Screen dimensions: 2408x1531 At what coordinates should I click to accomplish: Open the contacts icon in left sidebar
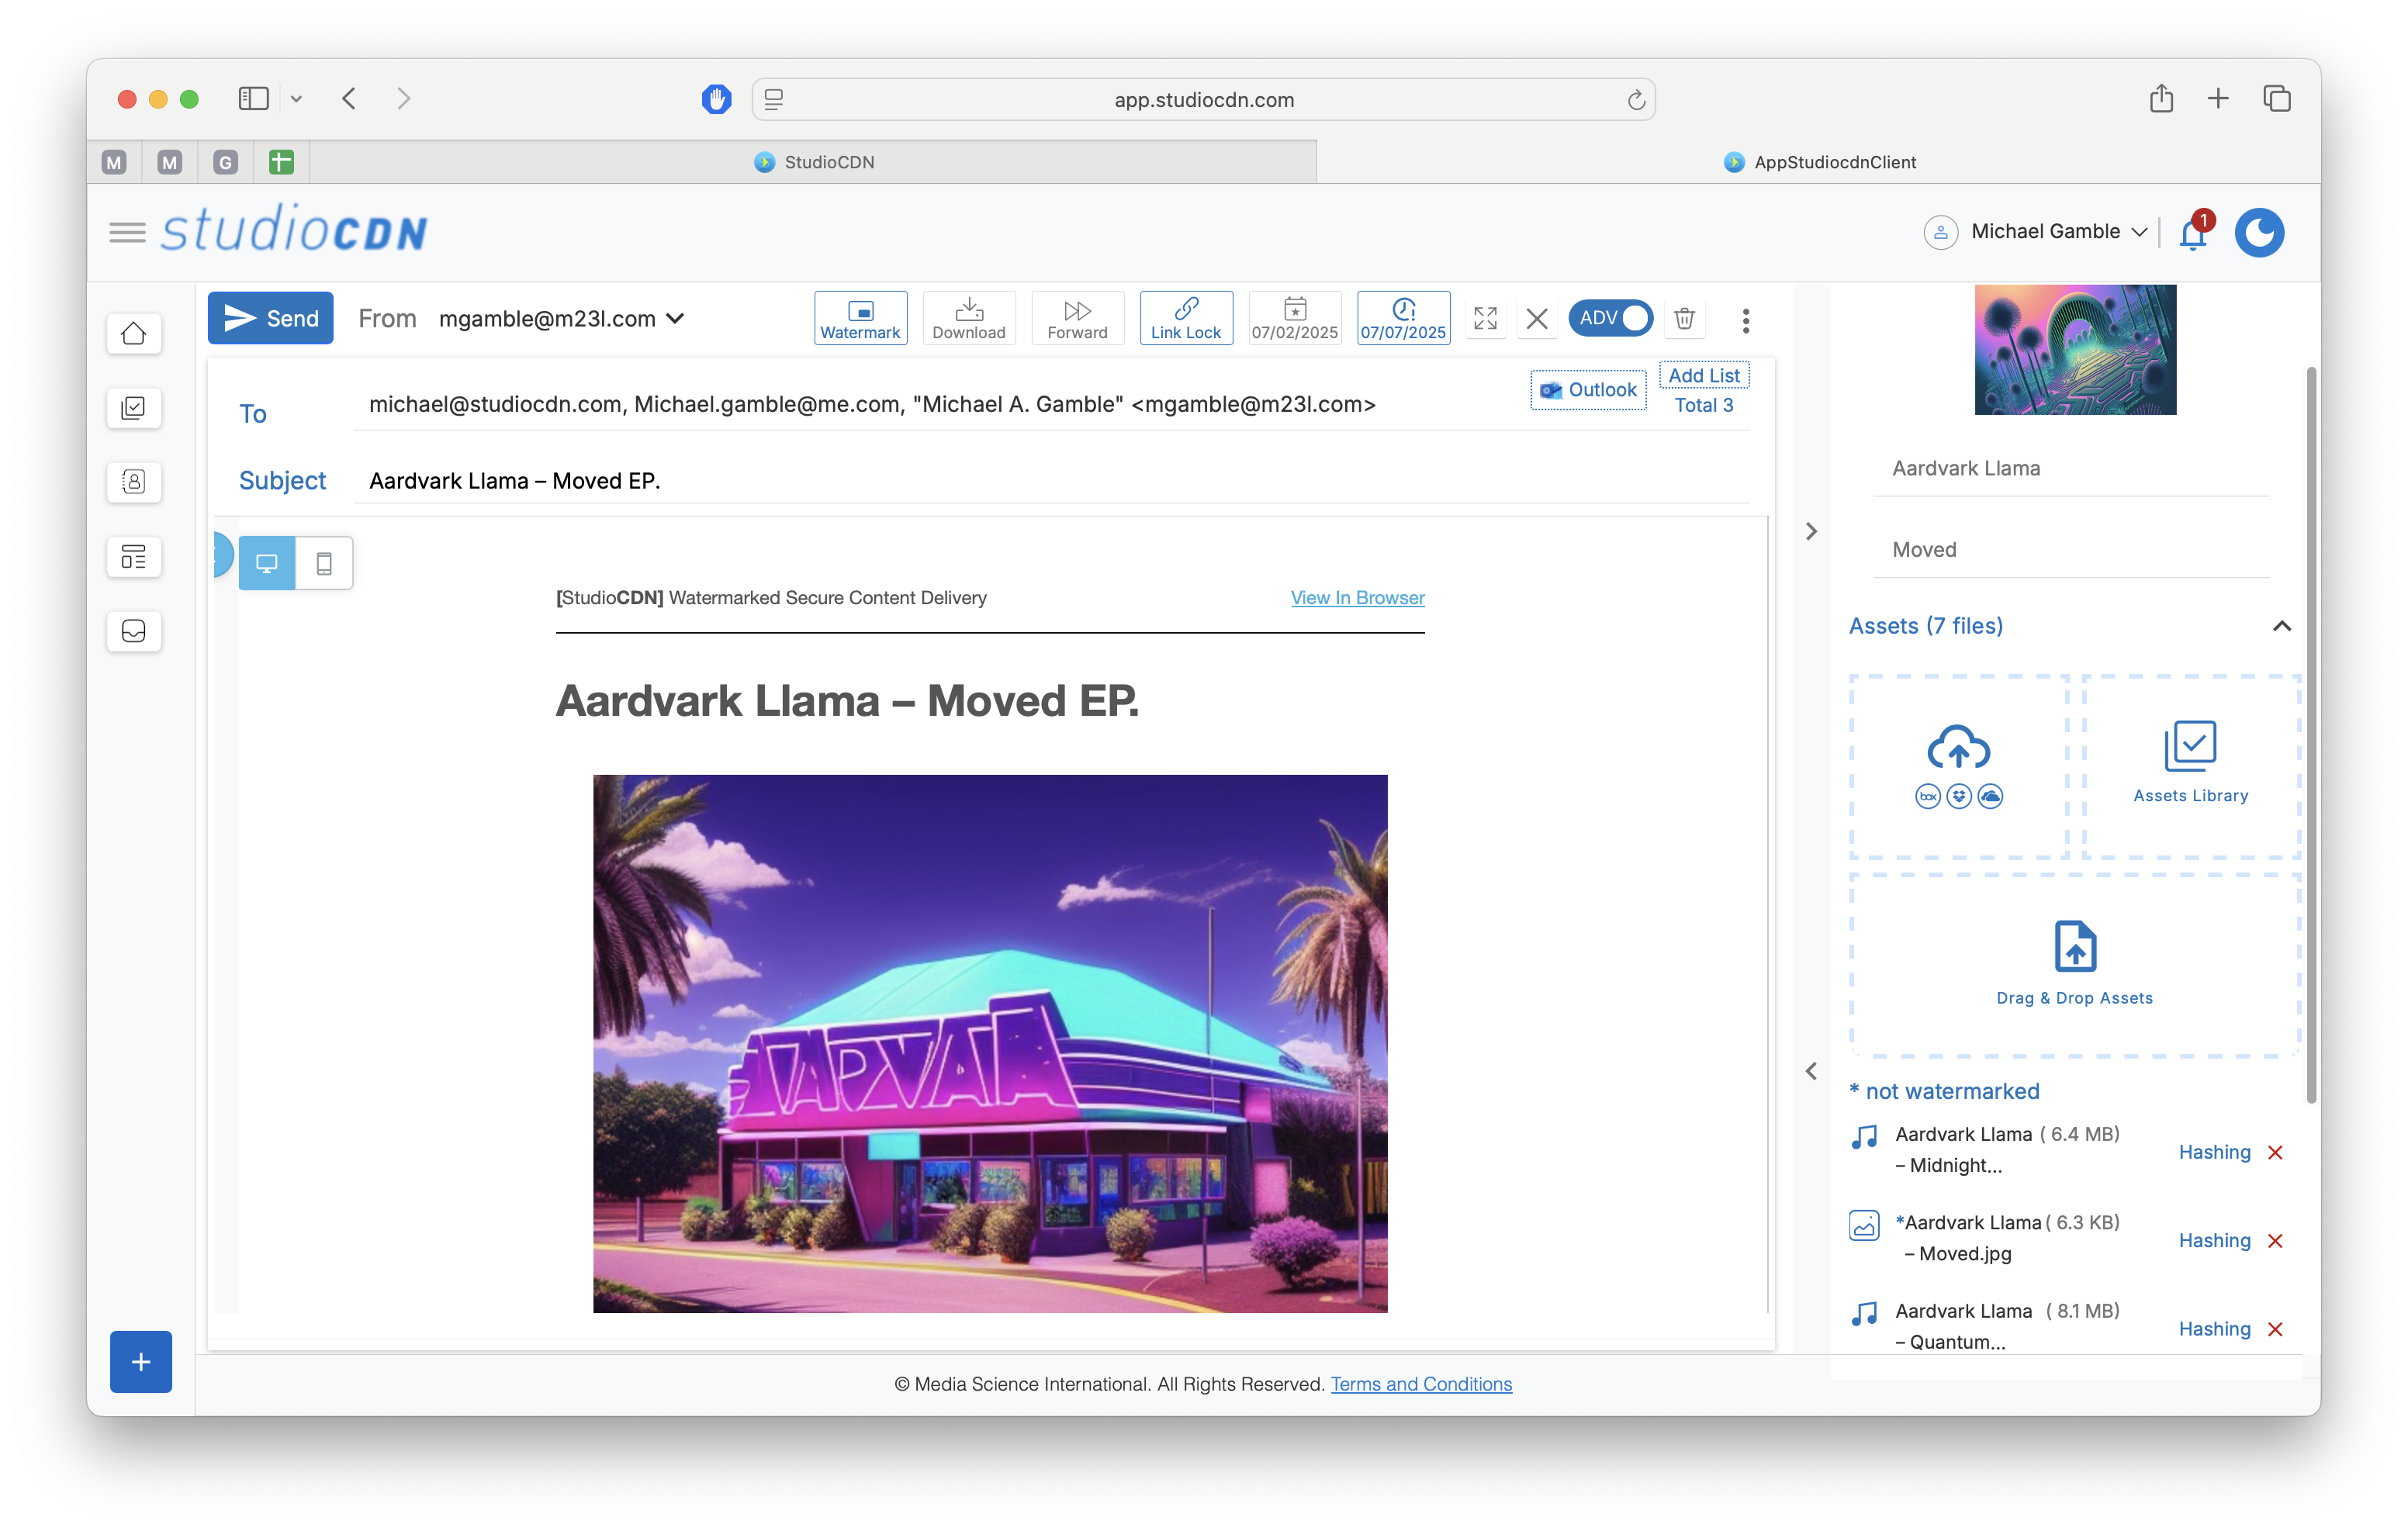click(x=134, y=482)
